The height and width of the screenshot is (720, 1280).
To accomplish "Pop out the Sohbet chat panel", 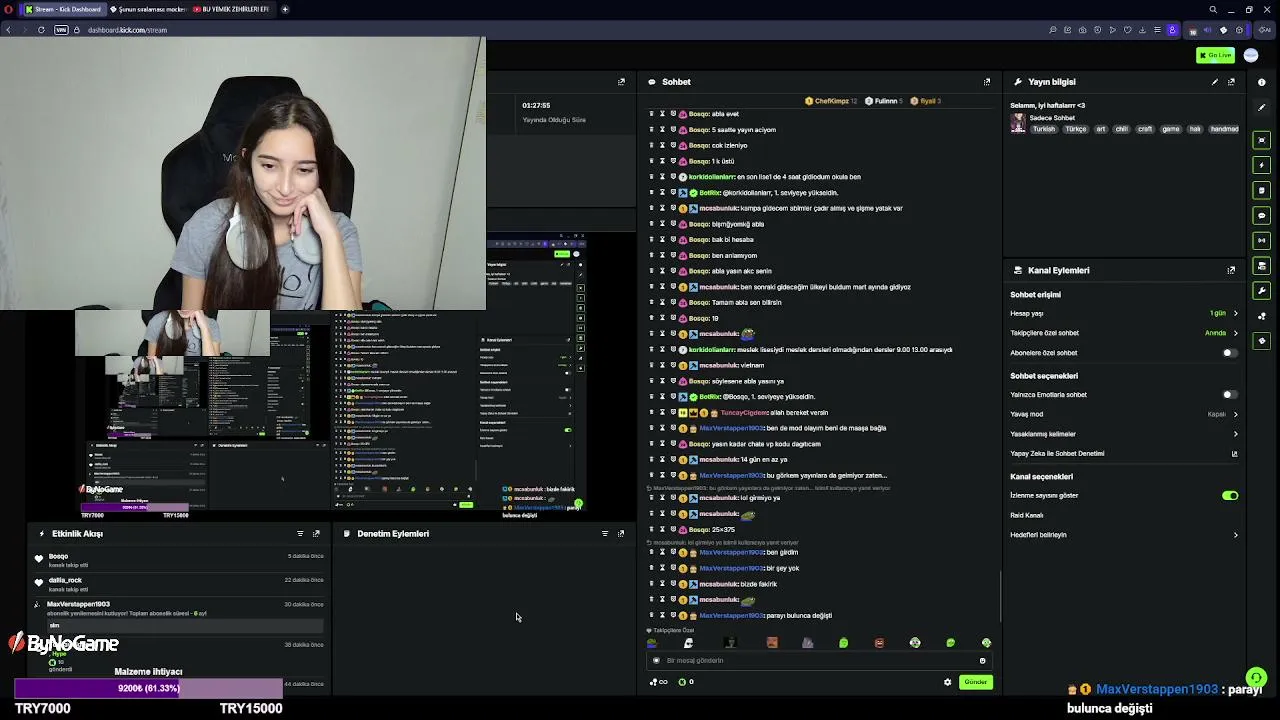I will click(987, 82).
